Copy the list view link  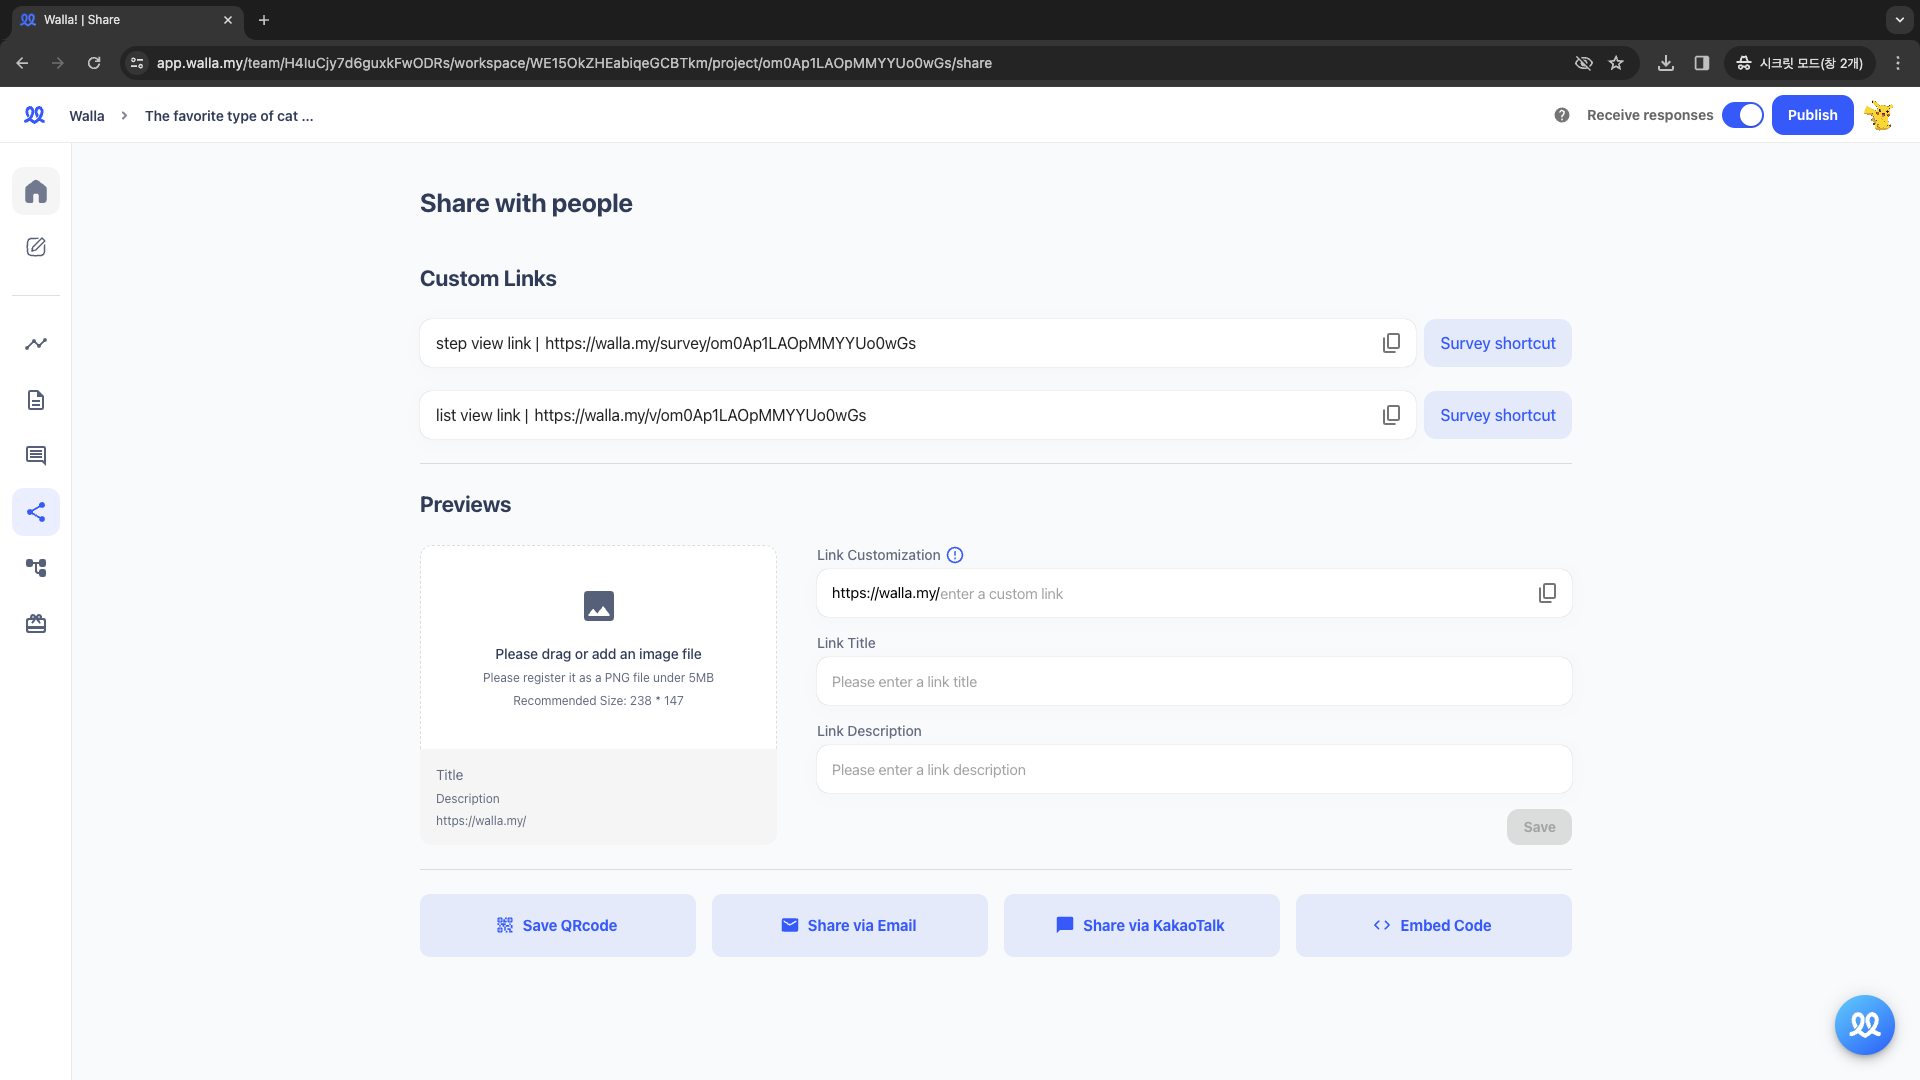1391,415
